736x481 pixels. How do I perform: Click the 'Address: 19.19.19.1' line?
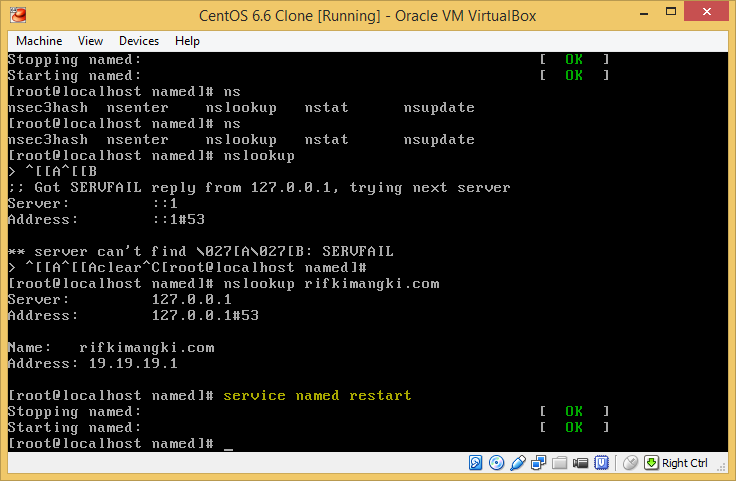tap(92, 364)
